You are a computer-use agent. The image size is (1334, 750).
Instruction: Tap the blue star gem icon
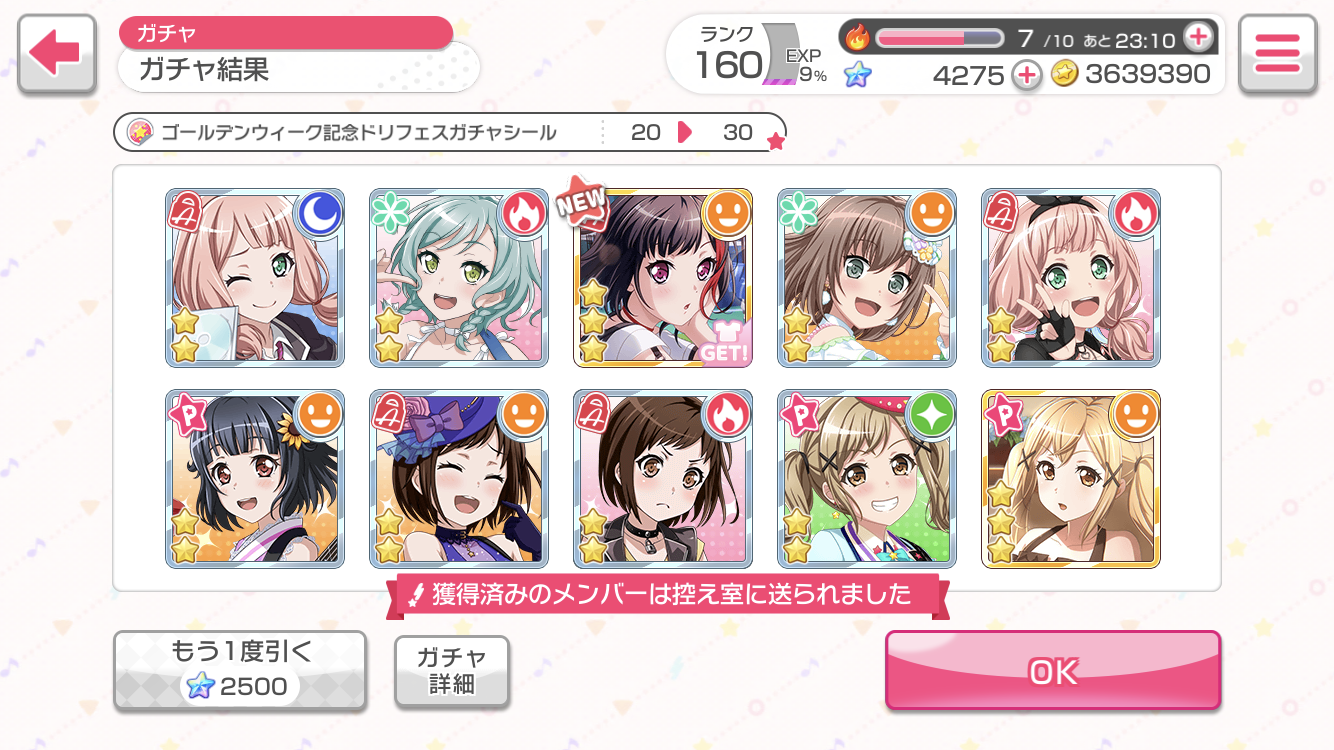(857, 75)
